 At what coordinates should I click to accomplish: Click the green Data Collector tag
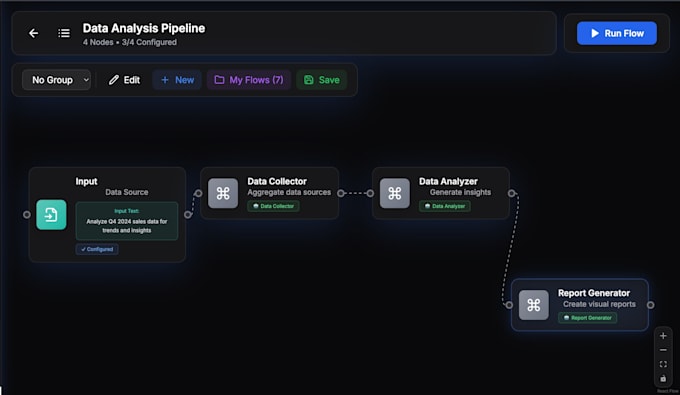point(273,206)
